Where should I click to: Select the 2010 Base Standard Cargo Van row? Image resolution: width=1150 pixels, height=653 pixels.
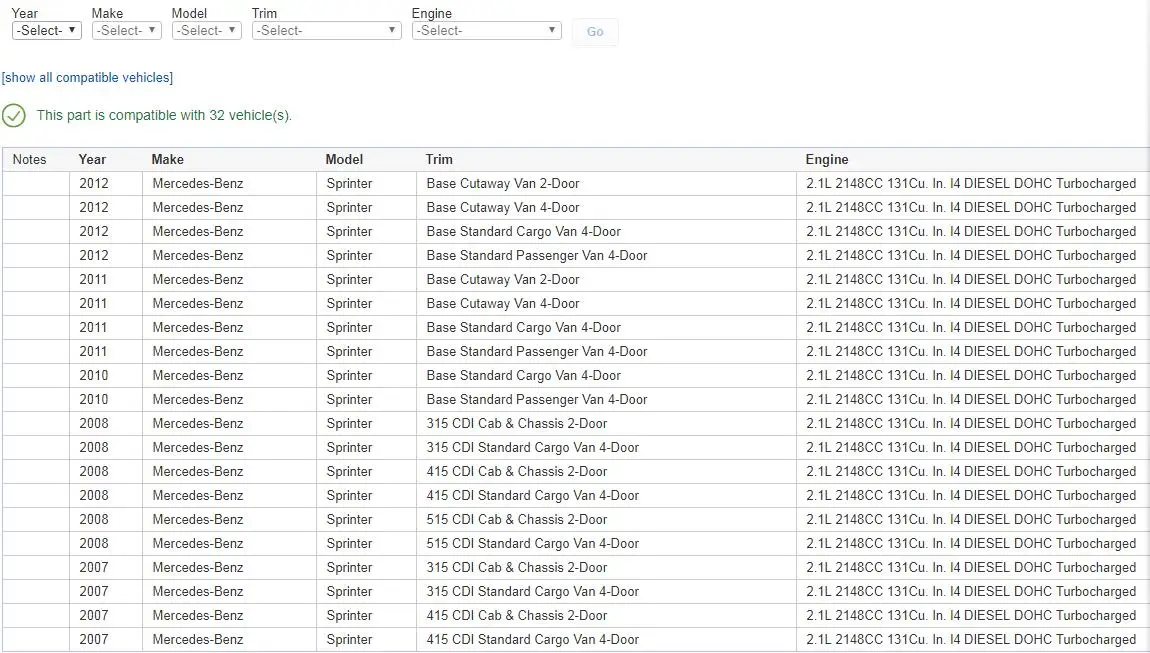pos(576,376)
